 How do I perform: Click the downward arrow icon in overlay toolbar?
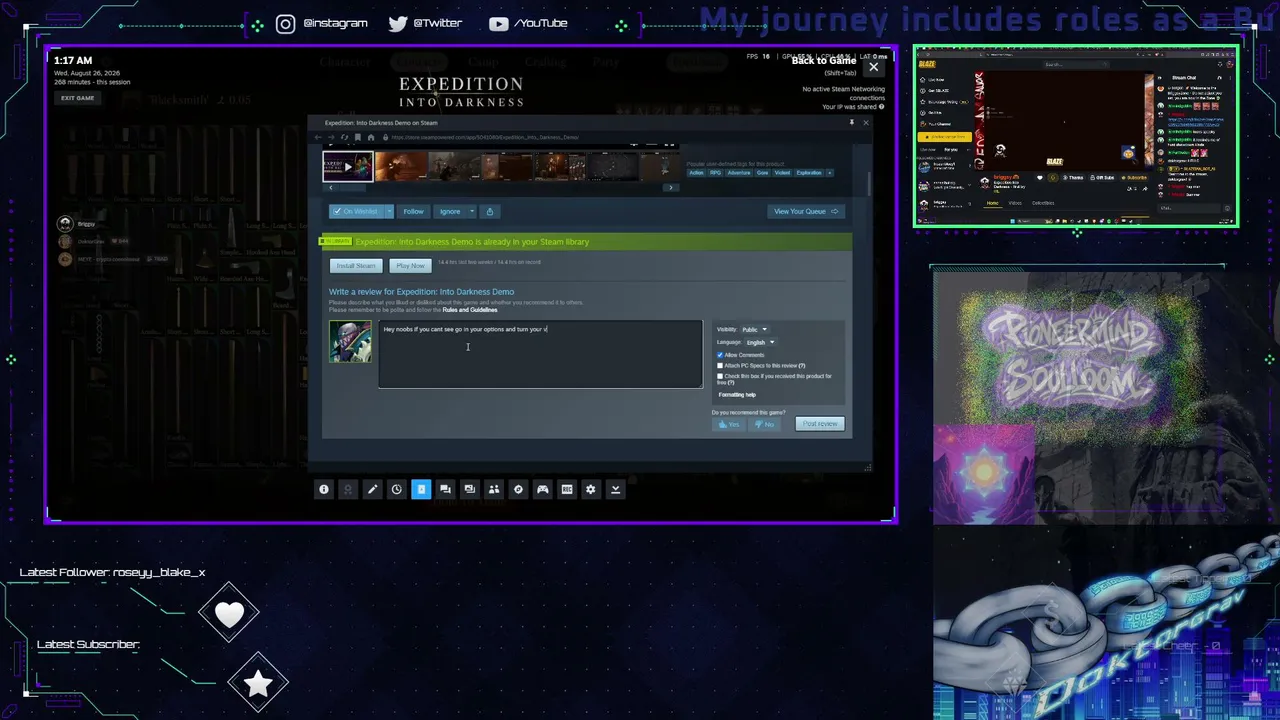tap(615, 489)
